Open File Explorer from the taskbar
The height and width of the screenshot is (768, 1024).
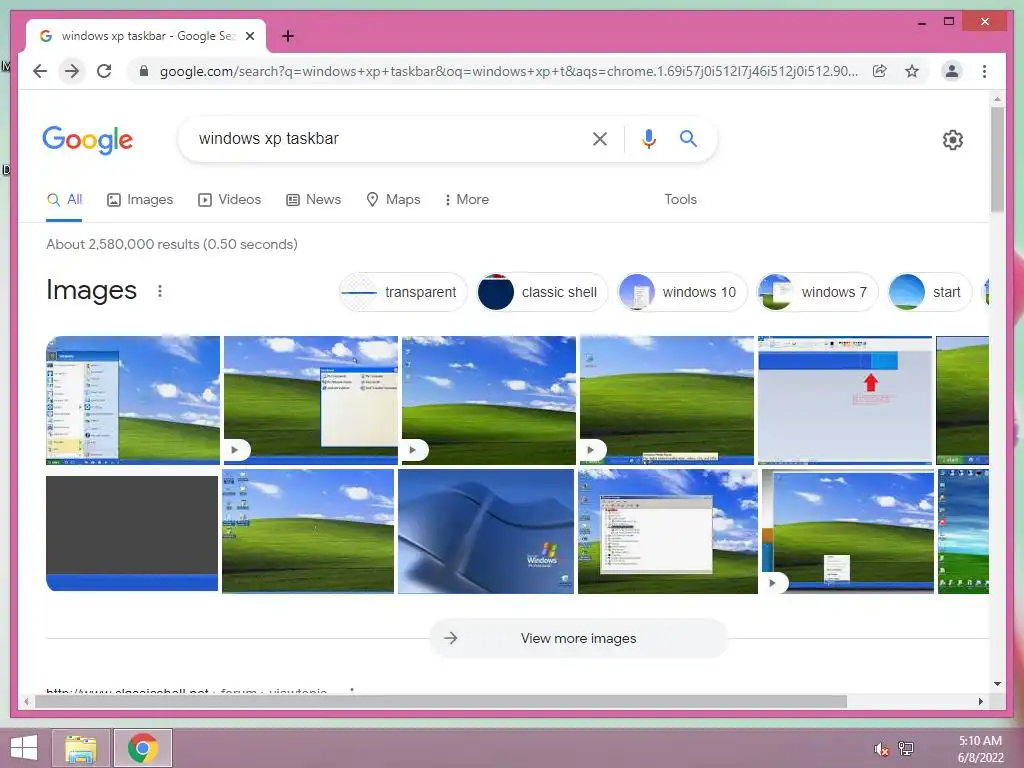[81, 748]
